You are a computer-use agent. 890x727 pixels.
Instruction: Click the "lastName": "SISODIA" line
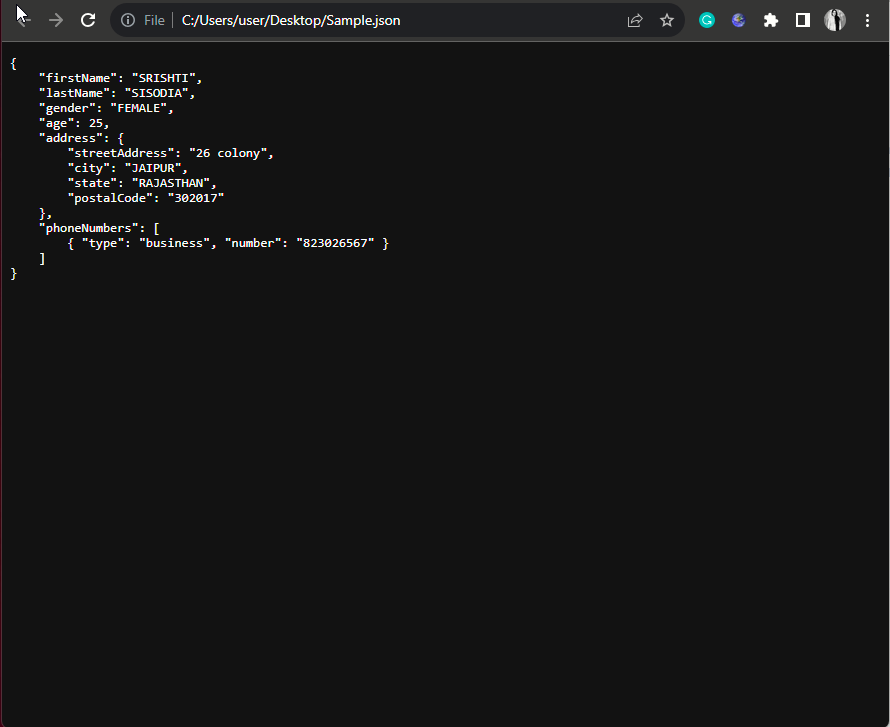click(117, 93)
